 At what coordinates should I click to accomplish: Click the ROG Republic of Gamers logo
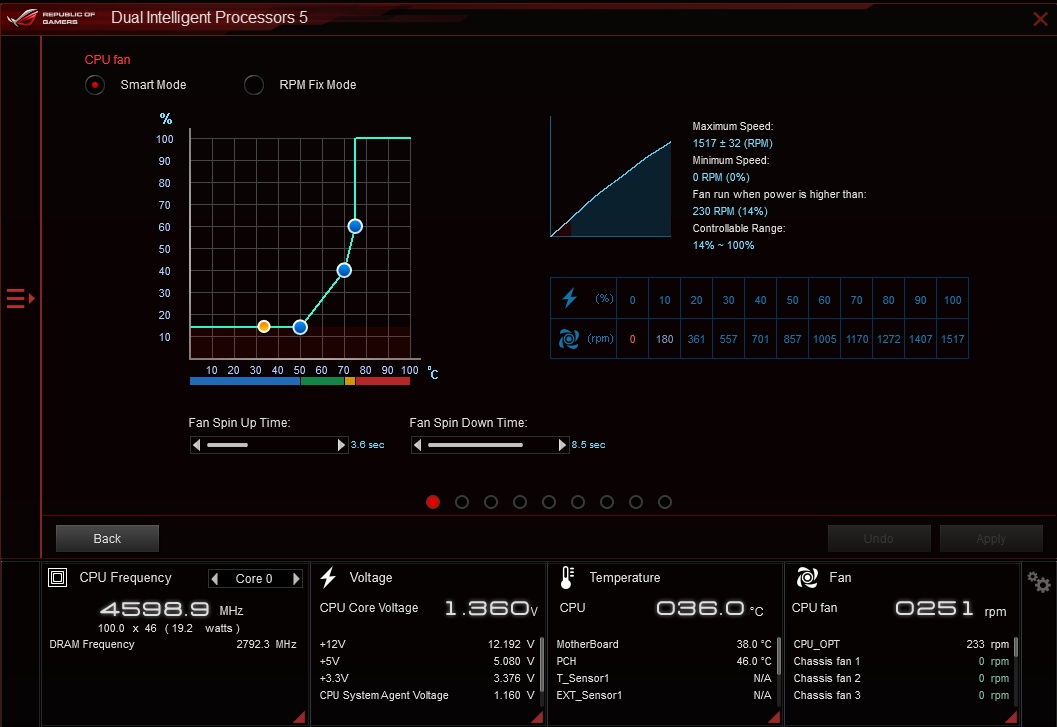click(x=52, y=18)
